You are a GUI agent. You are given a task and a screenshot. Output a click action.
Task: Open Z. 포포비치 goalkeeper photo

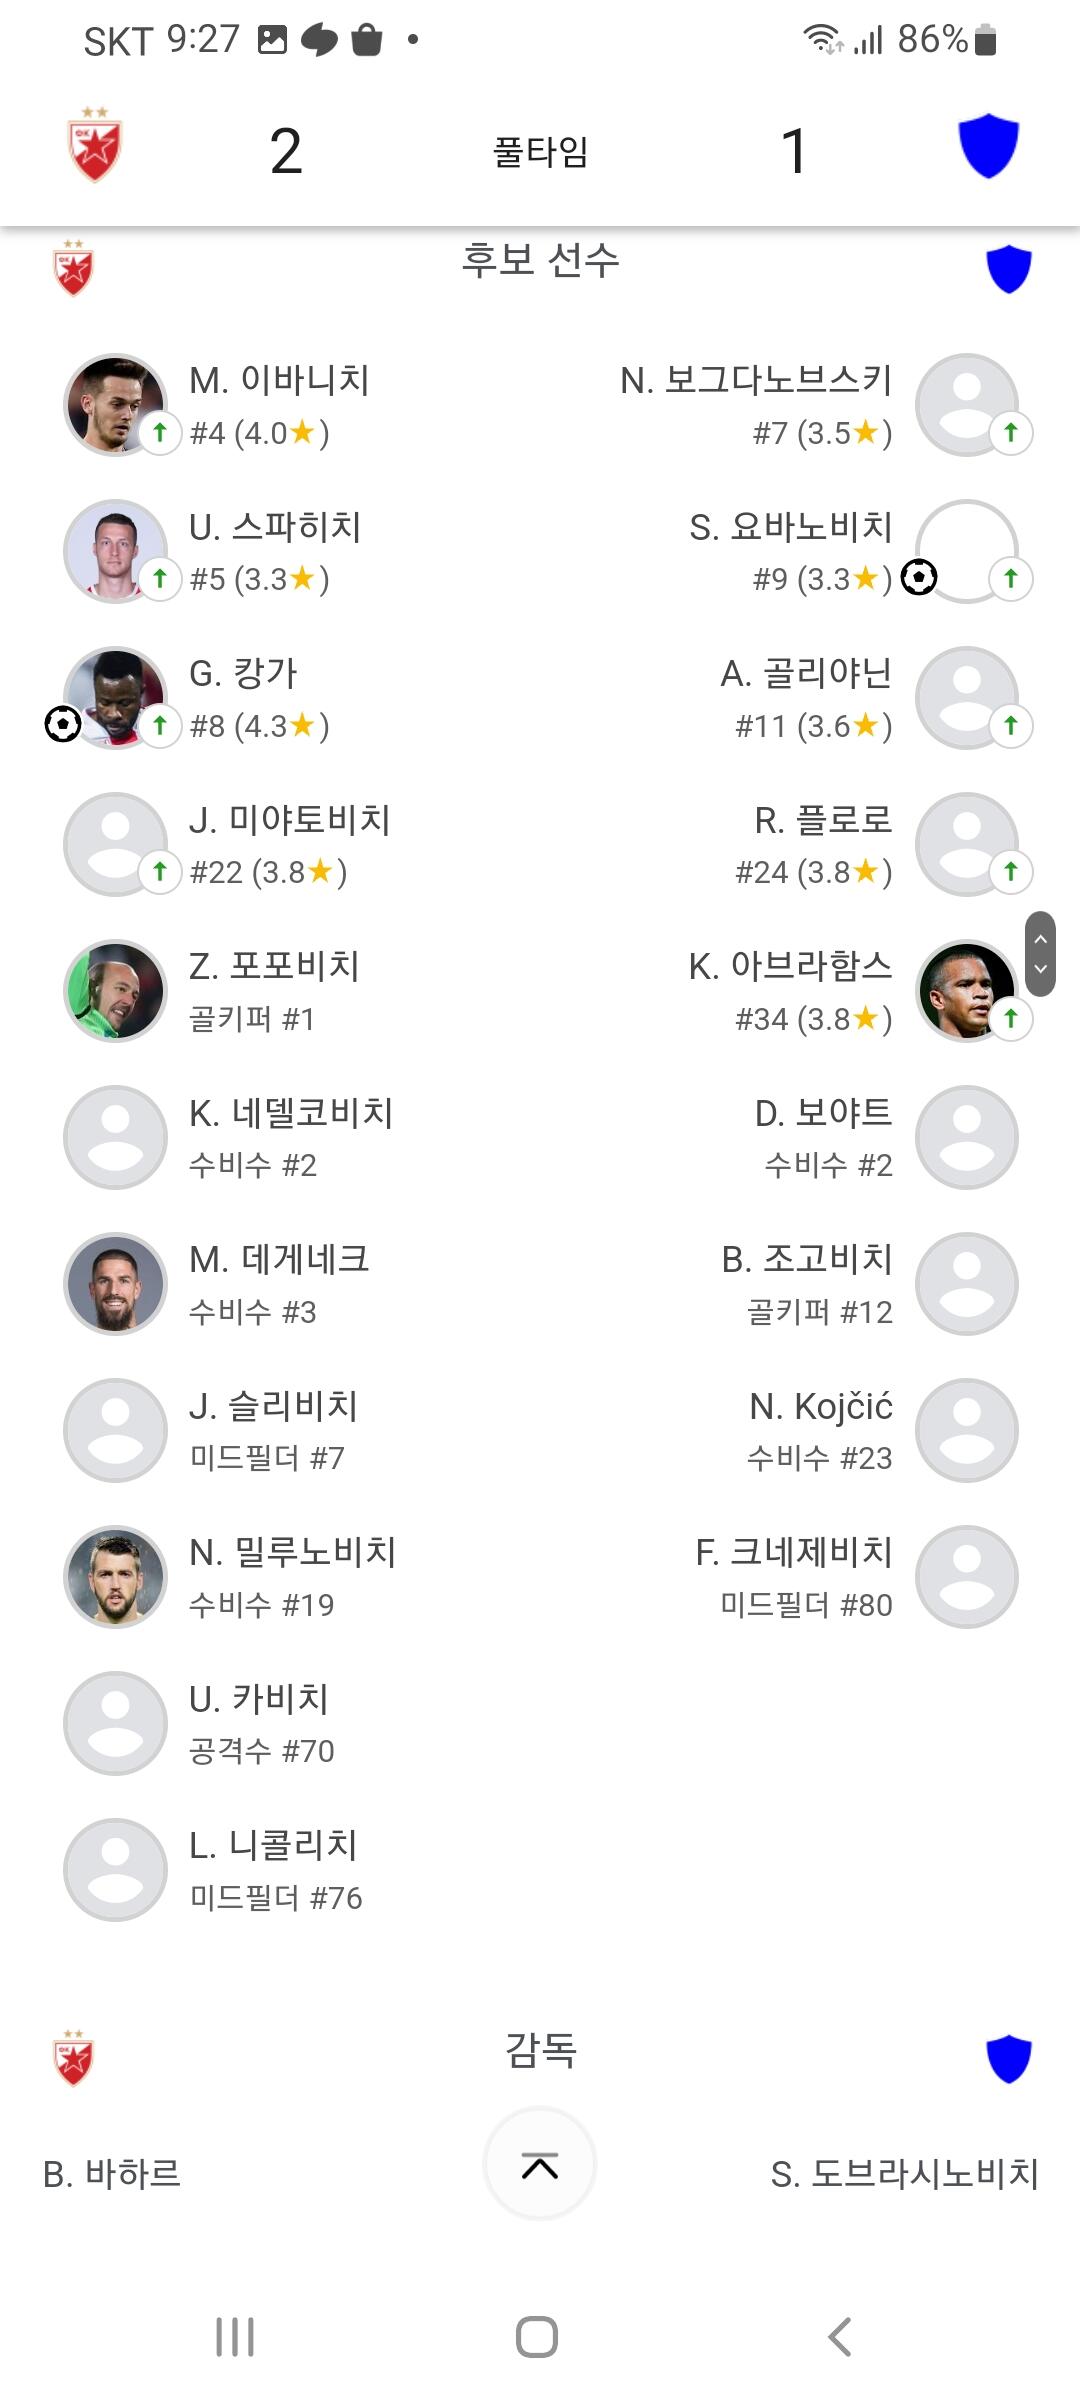115,991
